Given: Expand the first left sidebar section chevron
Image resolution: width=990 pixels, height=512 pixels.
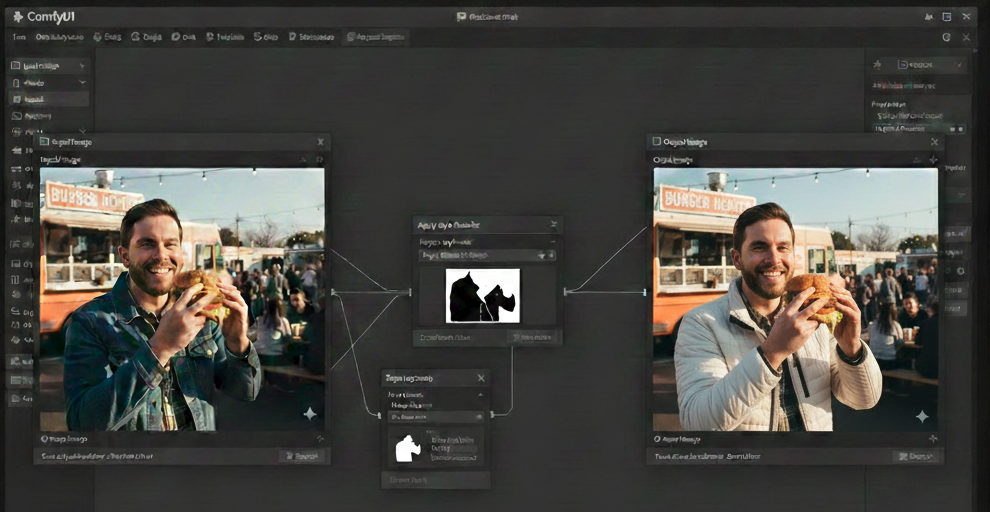Looking at the screenshot, I should [82, 65].
